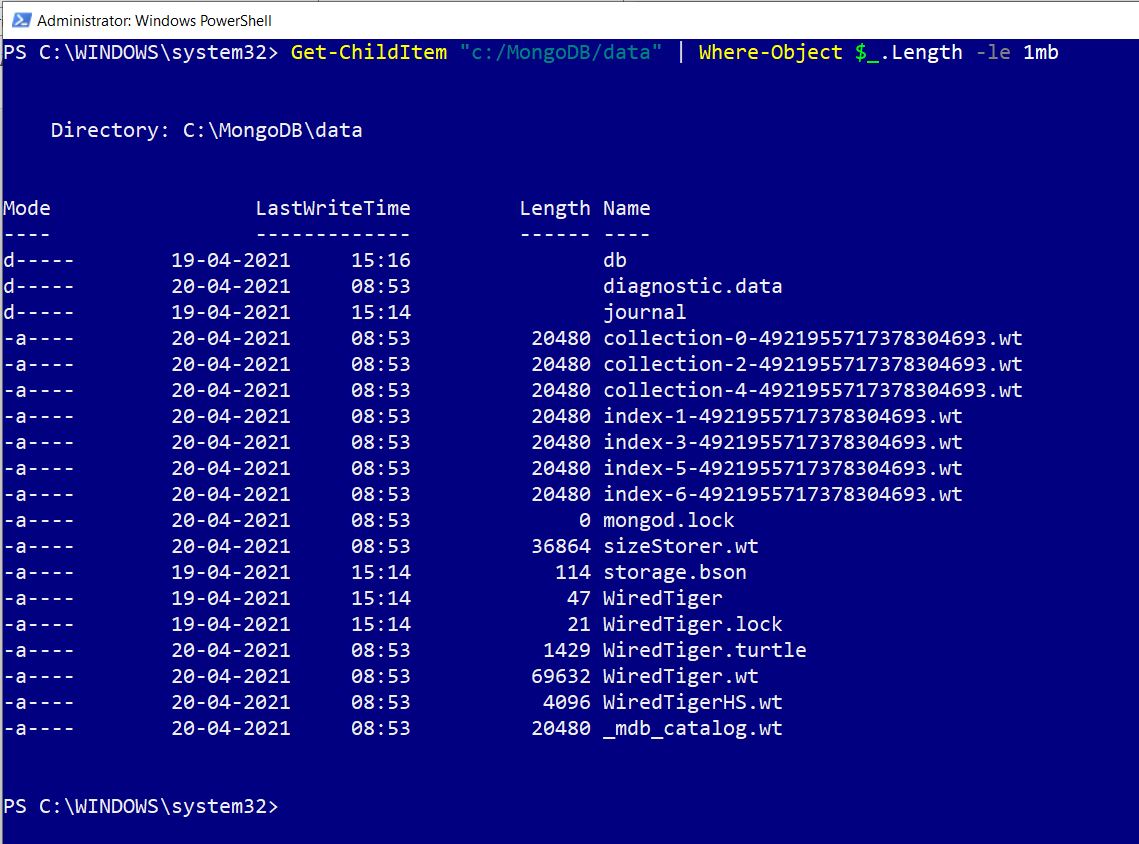
Task: Click the Mode column header
Action: pos(27,208)
